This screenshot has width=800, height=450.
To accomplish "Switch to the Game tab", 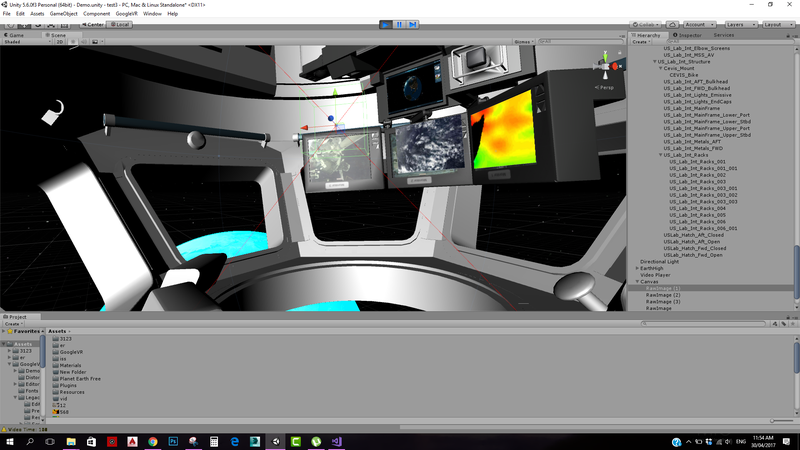I will coord(16,34).
